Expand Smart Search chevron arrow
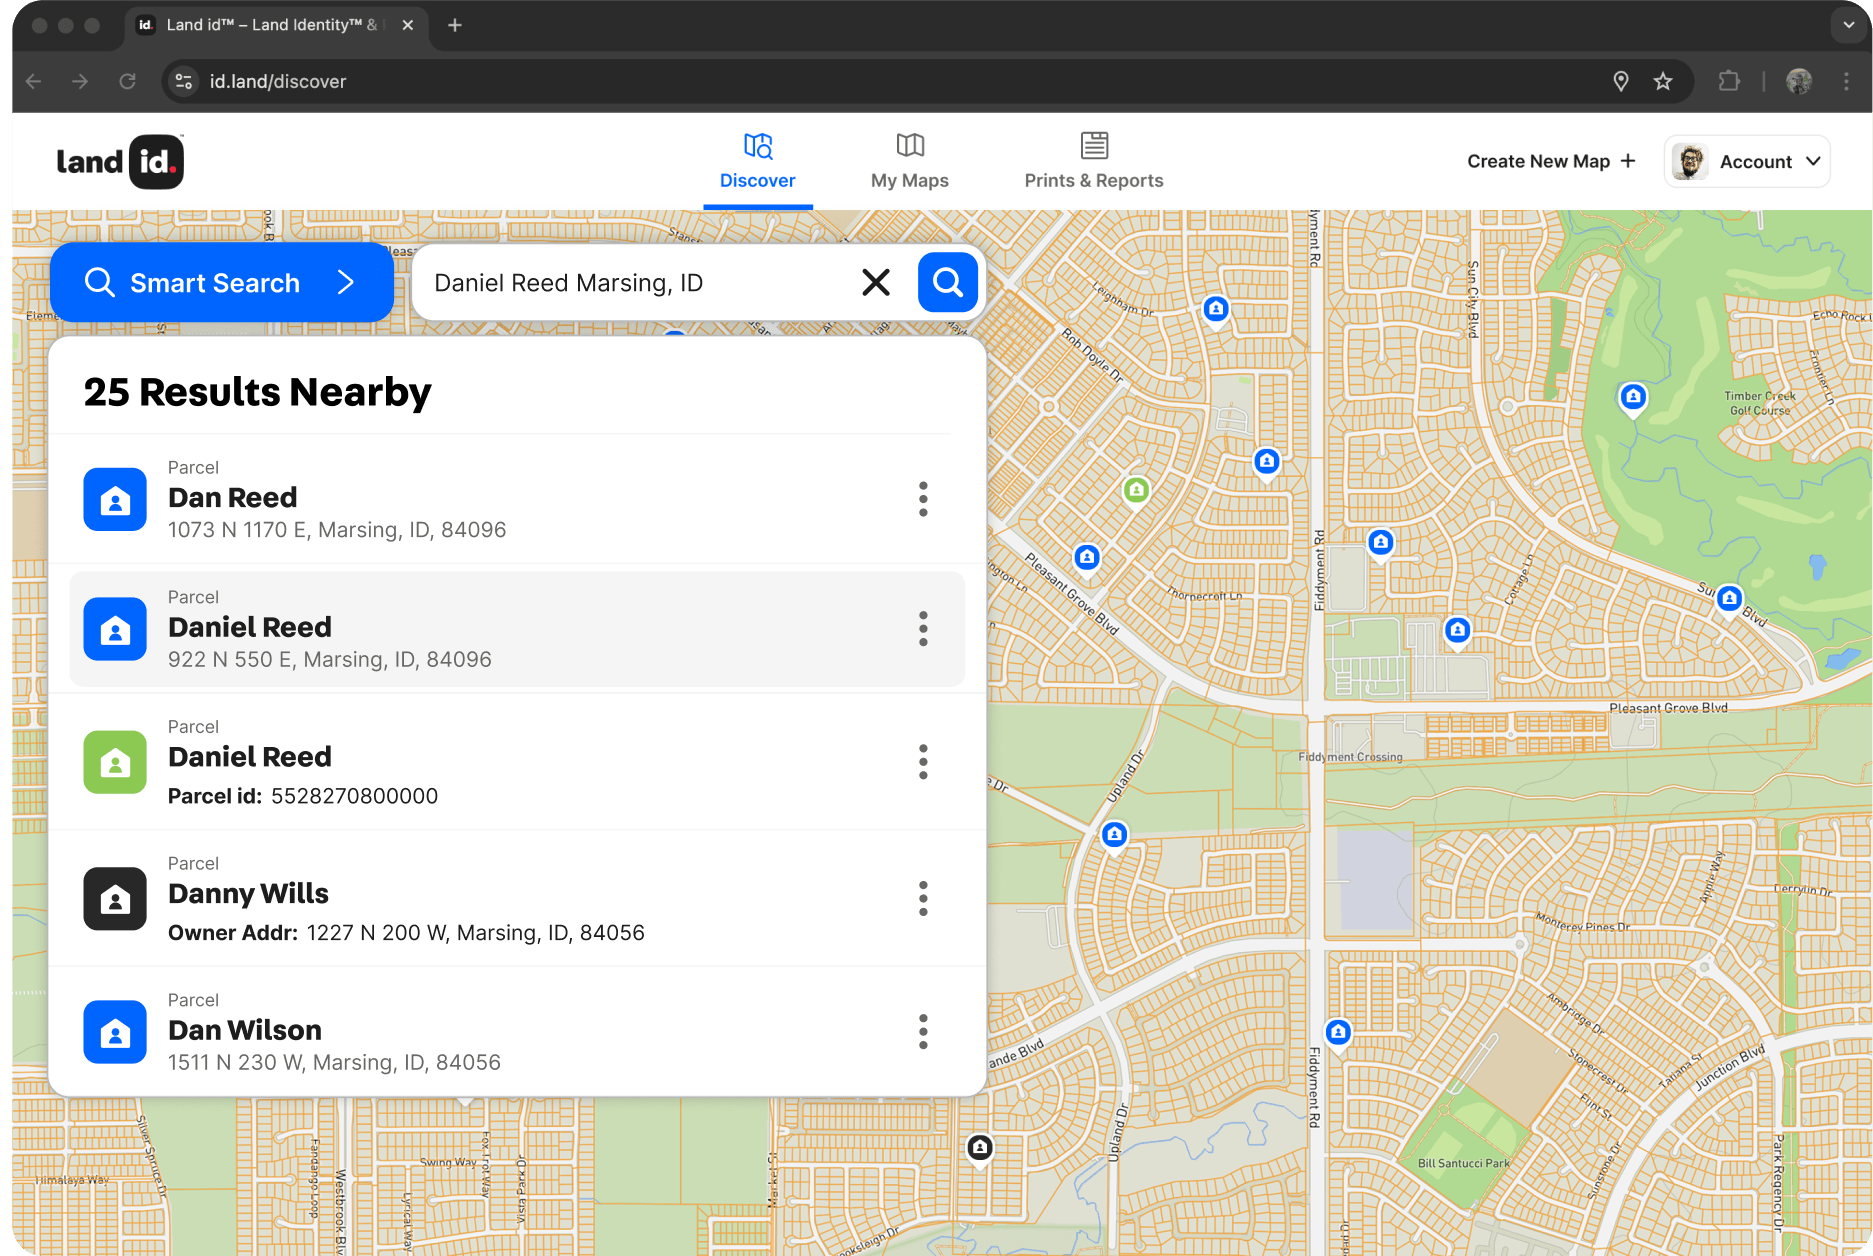Viewport: 1873px width, 1256px height. click(345, 282)
